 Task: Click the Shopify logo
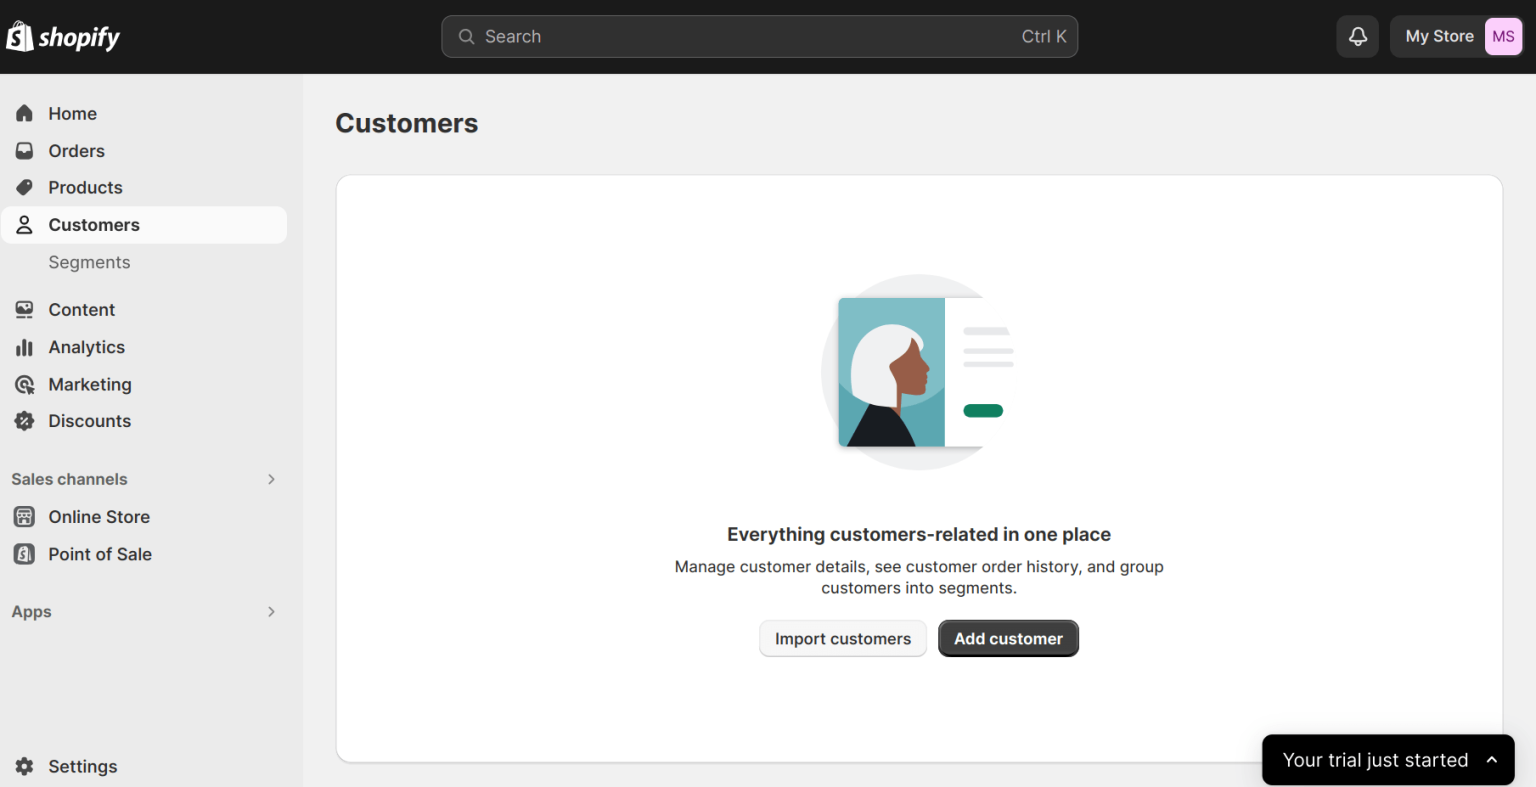pyautogui.click(x=63, y=36)
